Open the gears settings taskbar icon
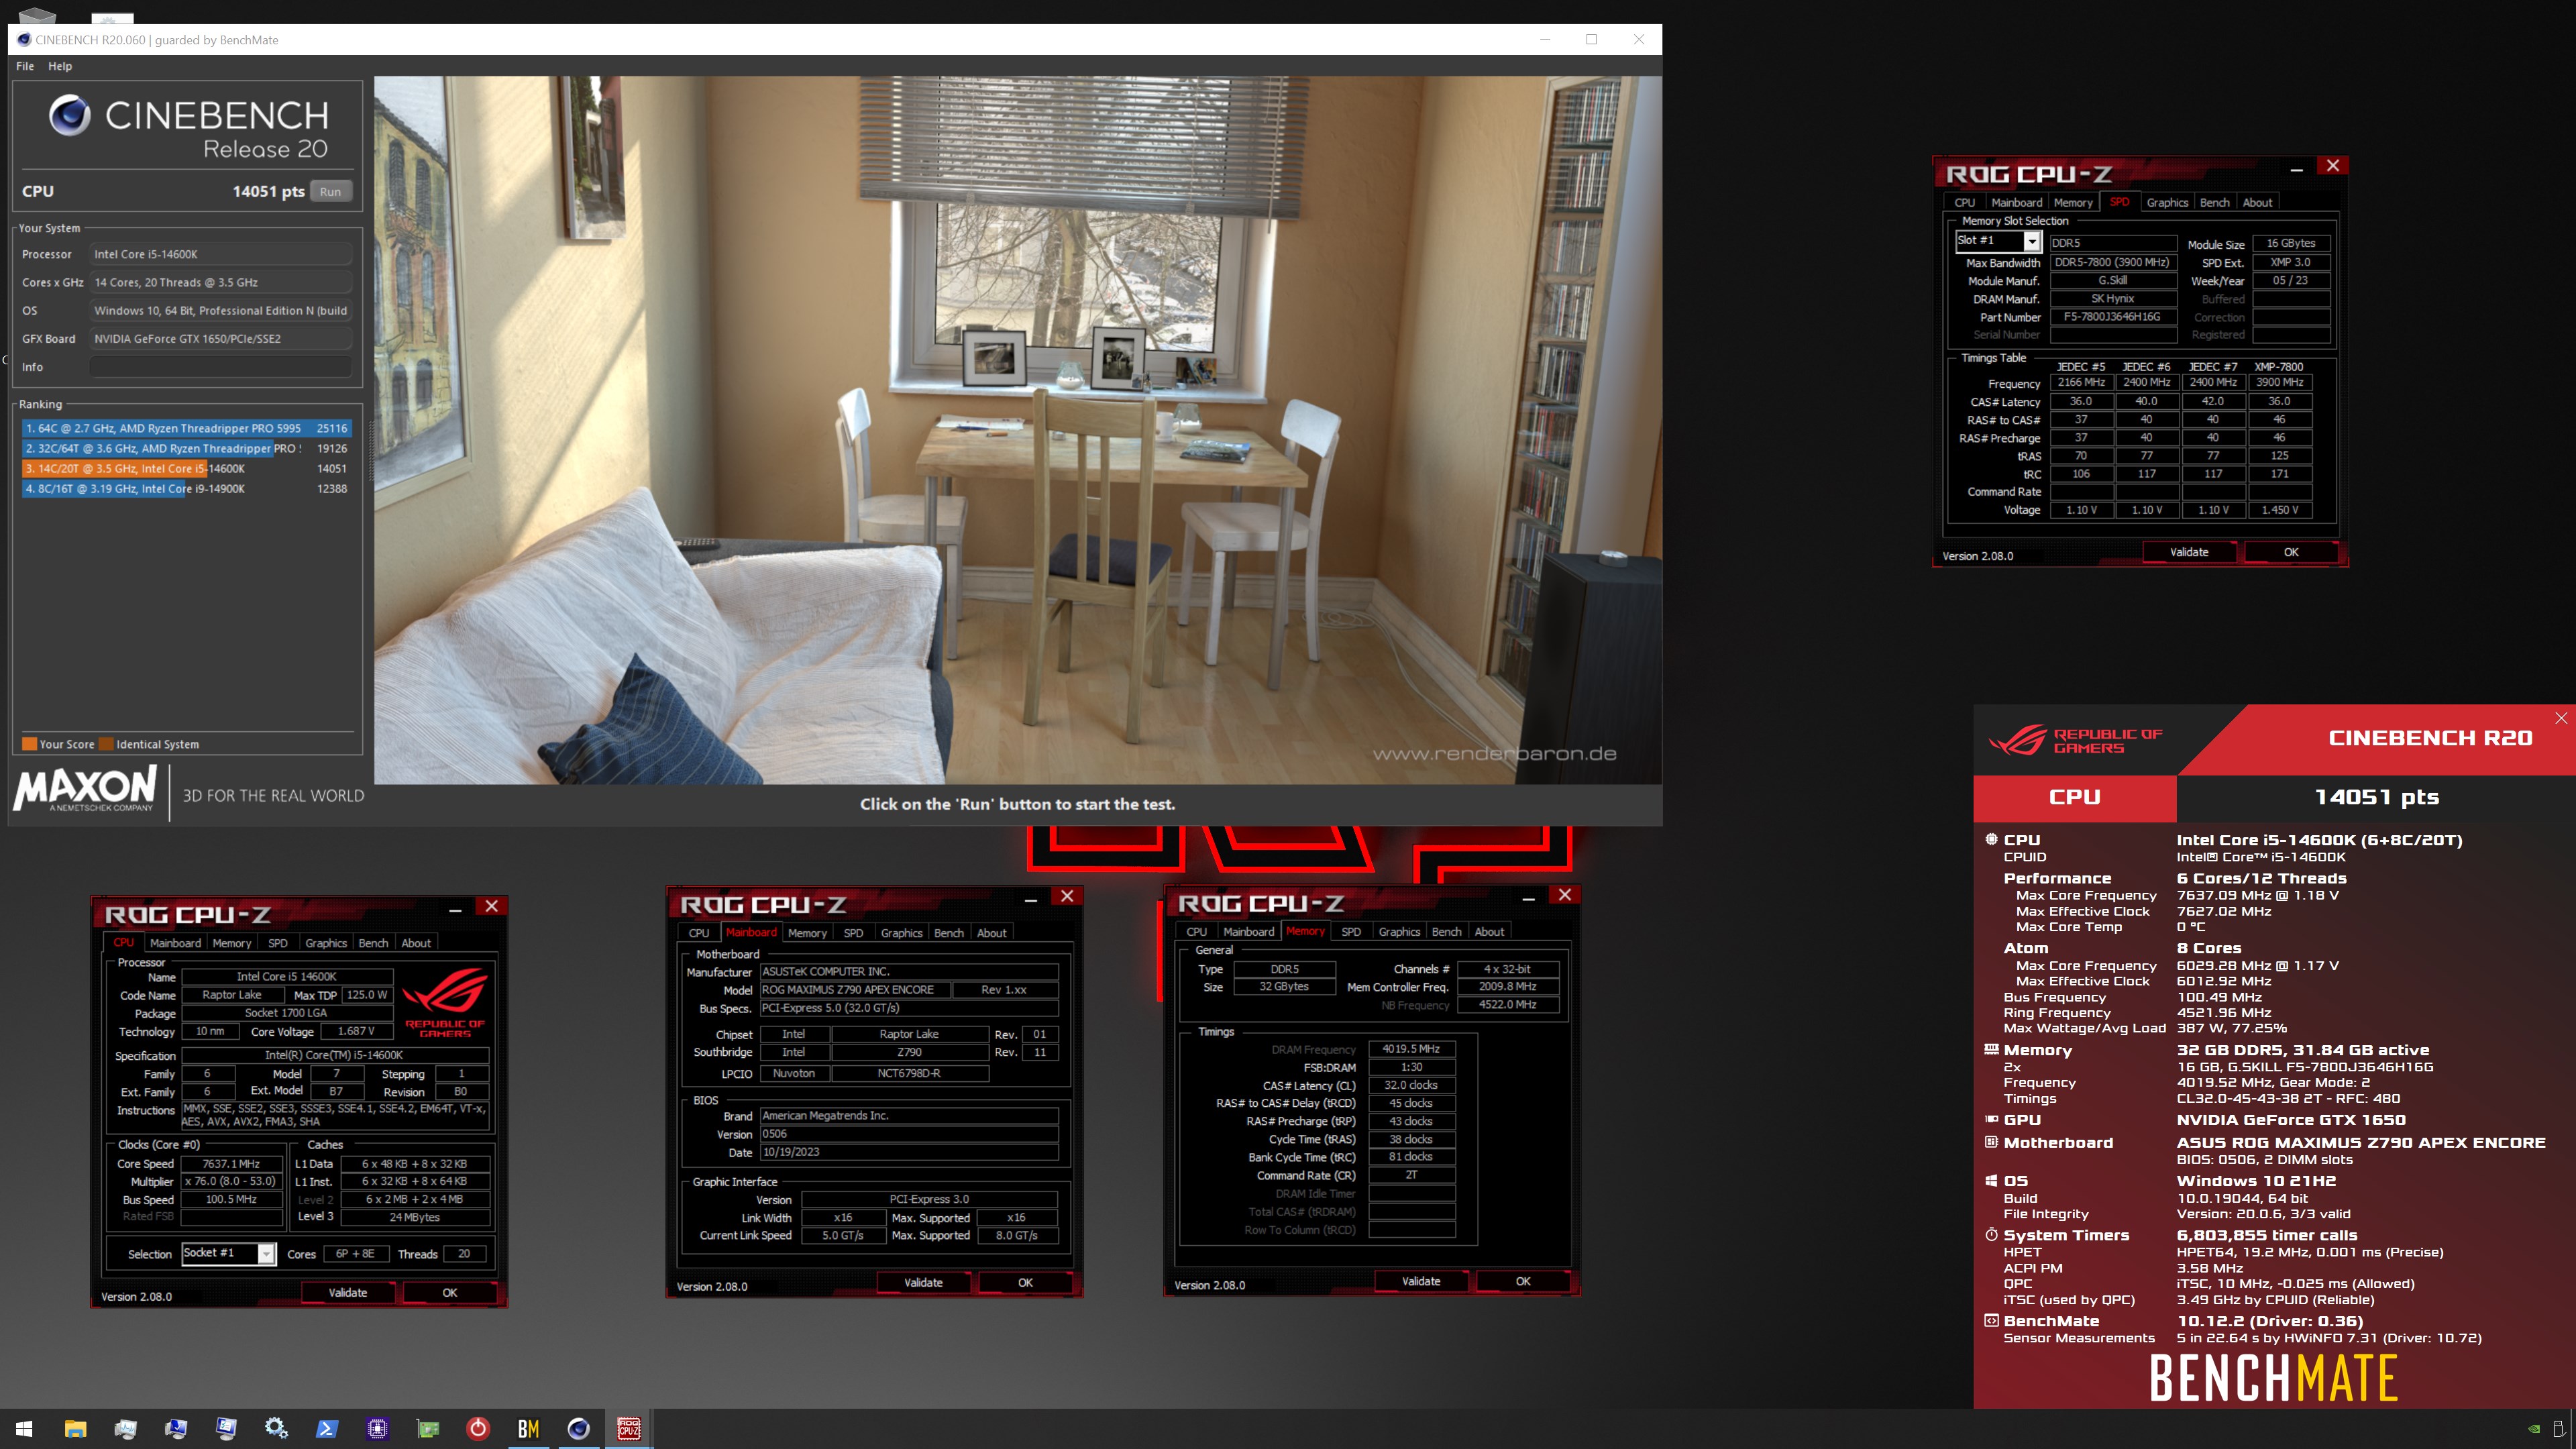 tap(277, 1428)
